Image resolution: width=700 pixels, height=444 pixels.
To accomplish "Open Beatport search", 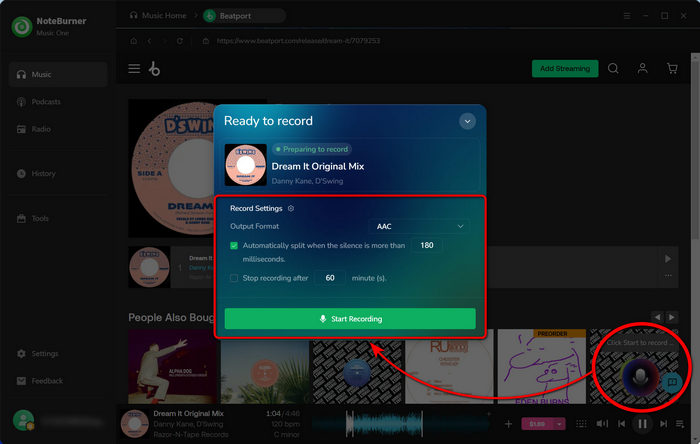I will tap(613, 68).
